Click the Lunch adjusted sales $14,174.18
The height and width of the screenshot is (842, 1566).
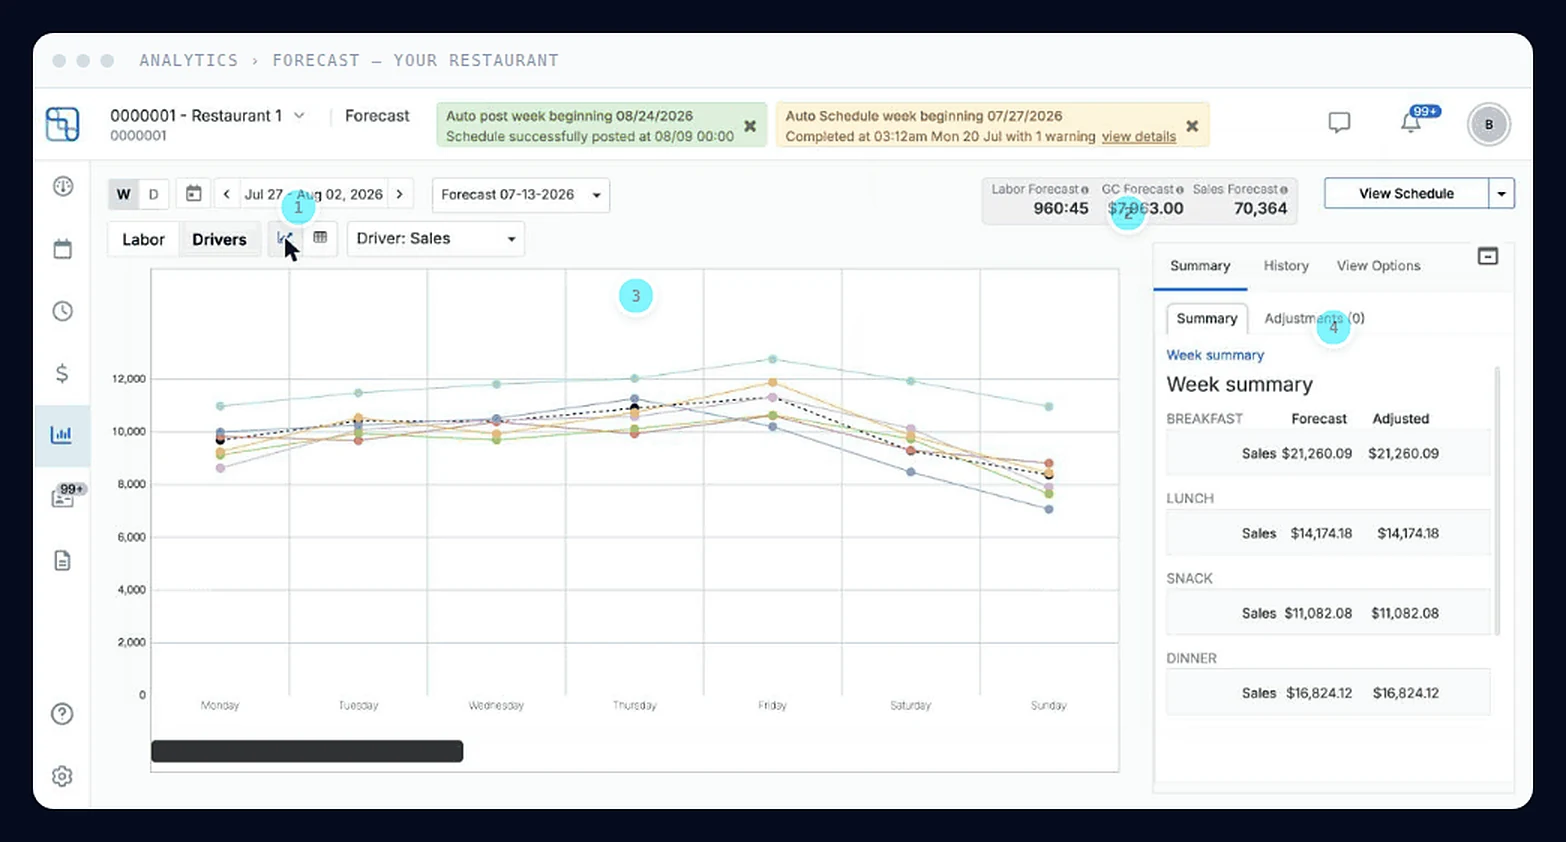tap(1408, 534)
